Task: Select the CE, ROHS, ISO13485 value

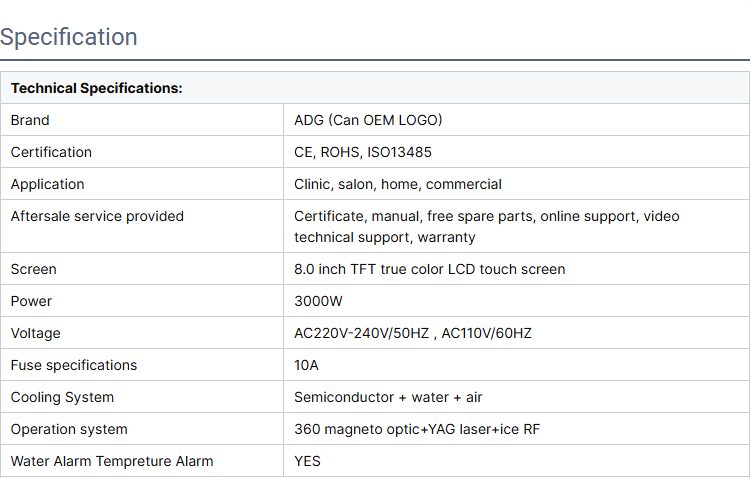Action: point(363,152)
